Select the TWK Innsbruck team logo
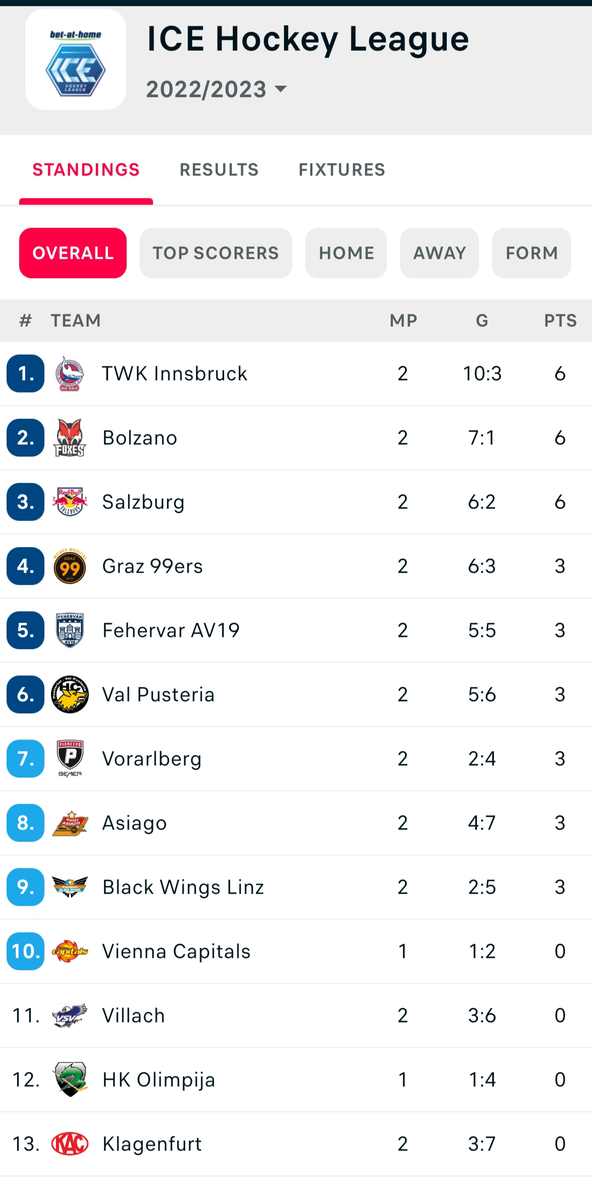 pyautogui.click(x=70, y=374)
